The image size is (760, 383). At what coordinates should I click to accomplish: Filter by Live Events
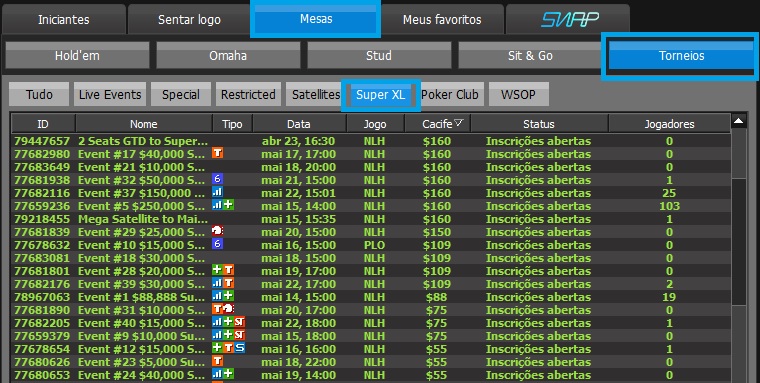coord(110,94)
